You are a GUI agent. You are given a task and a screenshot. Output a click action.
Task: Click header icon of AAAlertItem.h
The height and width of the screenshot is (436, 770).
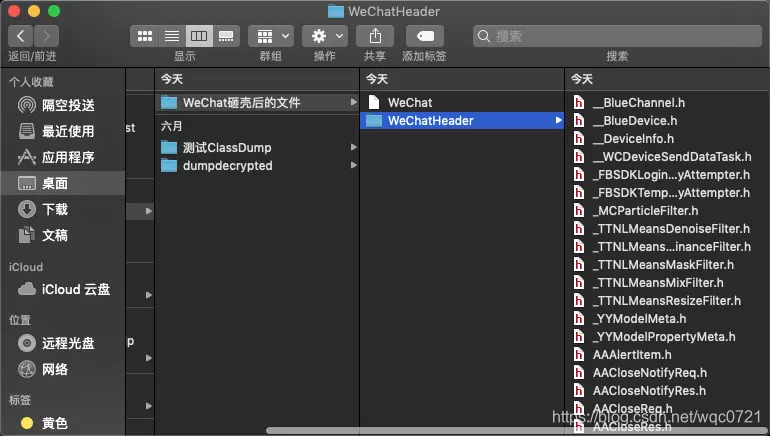[x=579, y=354]
